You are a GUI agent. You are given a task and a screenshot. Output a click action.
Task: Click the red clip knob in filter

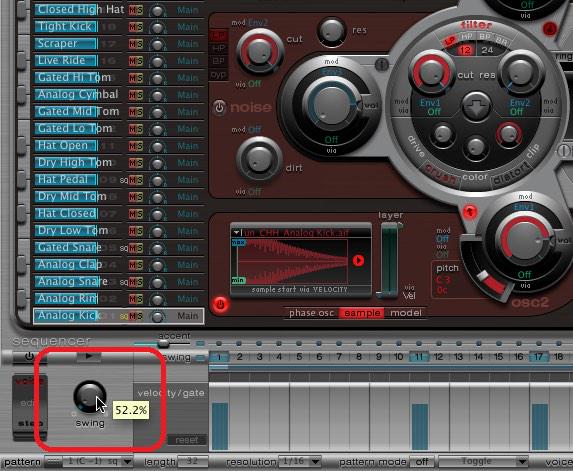(509, 134)
